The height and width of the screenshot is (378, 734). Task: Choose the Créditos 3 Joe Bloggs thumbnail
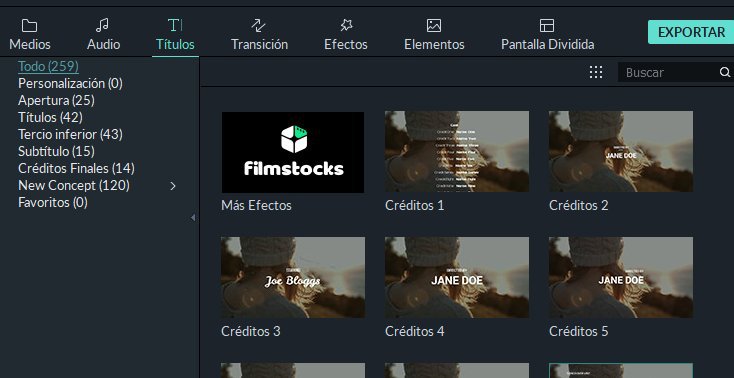(293, 277)
